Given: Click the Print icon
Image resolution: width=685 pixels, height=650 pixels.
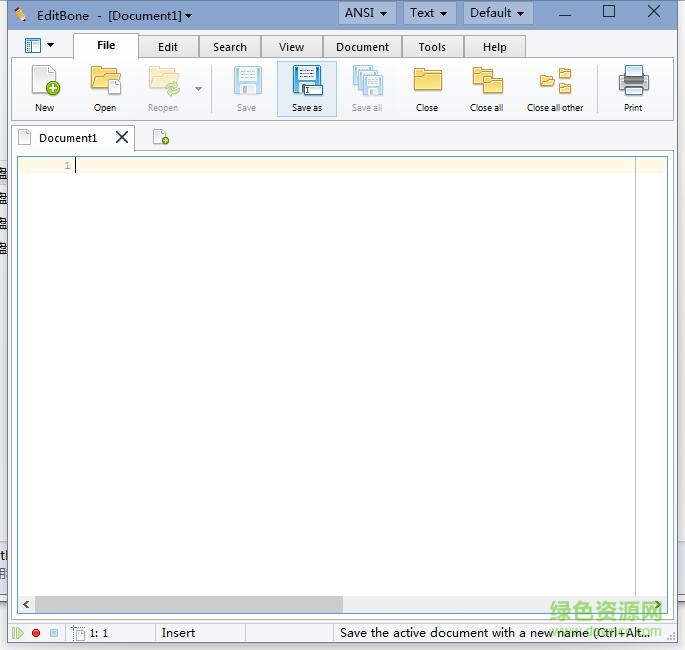Looking at the screenshot, I should [x=633, y=82].
